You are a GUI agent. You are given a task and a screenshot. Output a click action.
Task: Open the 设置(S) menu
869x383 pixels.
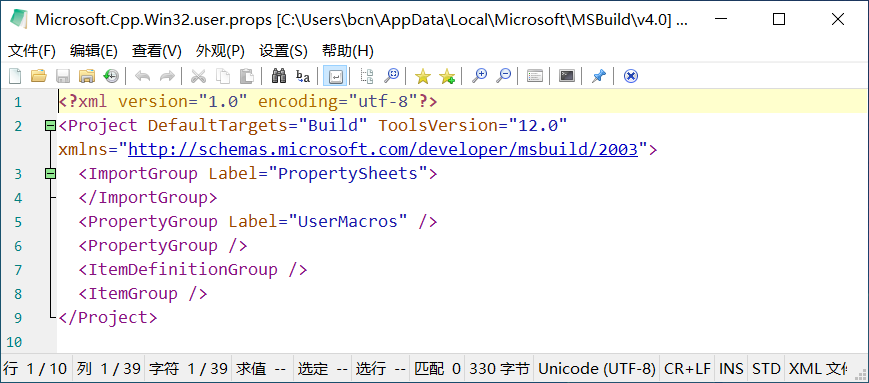point(283,52)
